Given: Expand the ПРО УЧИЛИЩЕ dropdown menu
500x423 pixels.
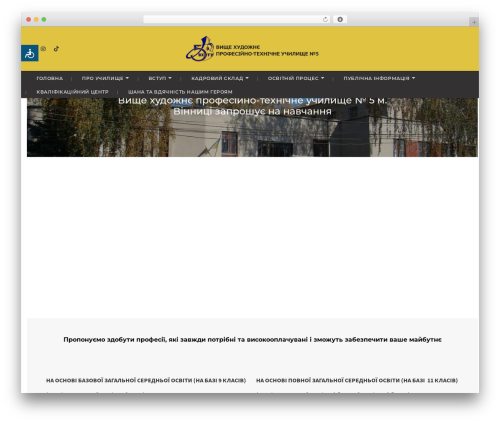Looking at the screenshot, I should point(105,78).
